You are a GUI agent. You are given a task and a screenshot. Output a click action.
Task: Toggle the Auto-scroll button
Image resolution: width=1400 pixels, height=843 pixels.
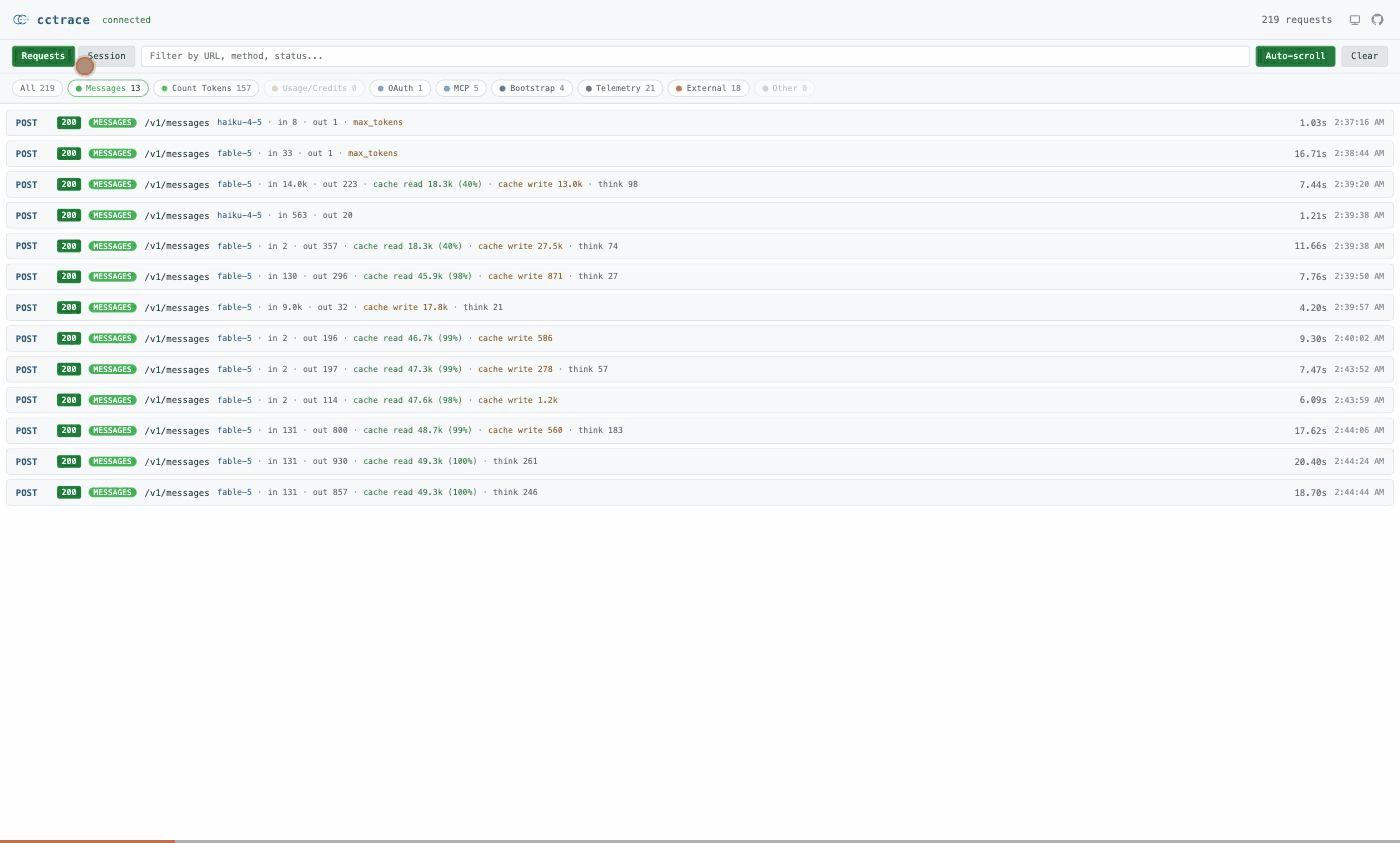[x=1295, y=56]
